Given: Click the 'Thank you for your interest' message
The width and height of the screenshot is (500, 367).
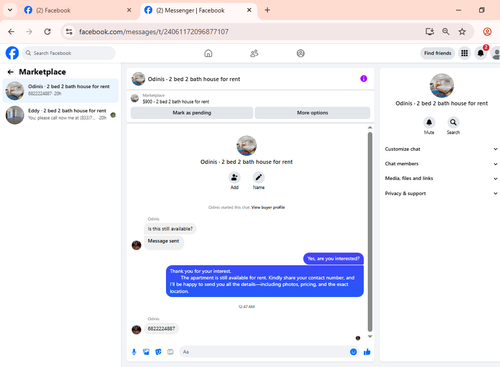Looking at the screenshot, I should [x=265, y=281].
